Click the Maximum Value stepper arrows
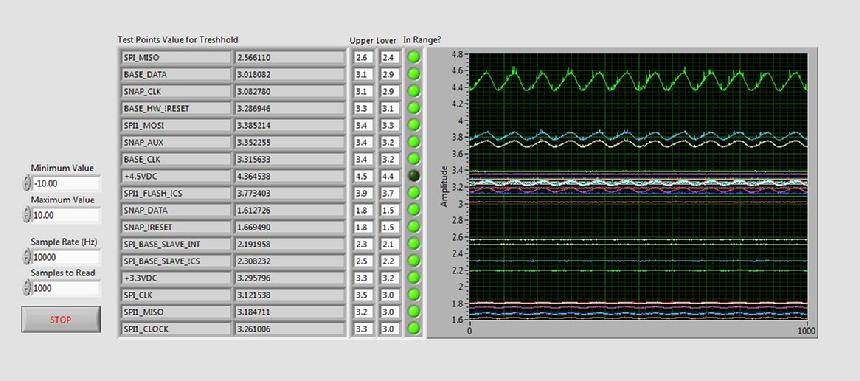860x381 pixels. pyautogui.click(x=27, y=215)
